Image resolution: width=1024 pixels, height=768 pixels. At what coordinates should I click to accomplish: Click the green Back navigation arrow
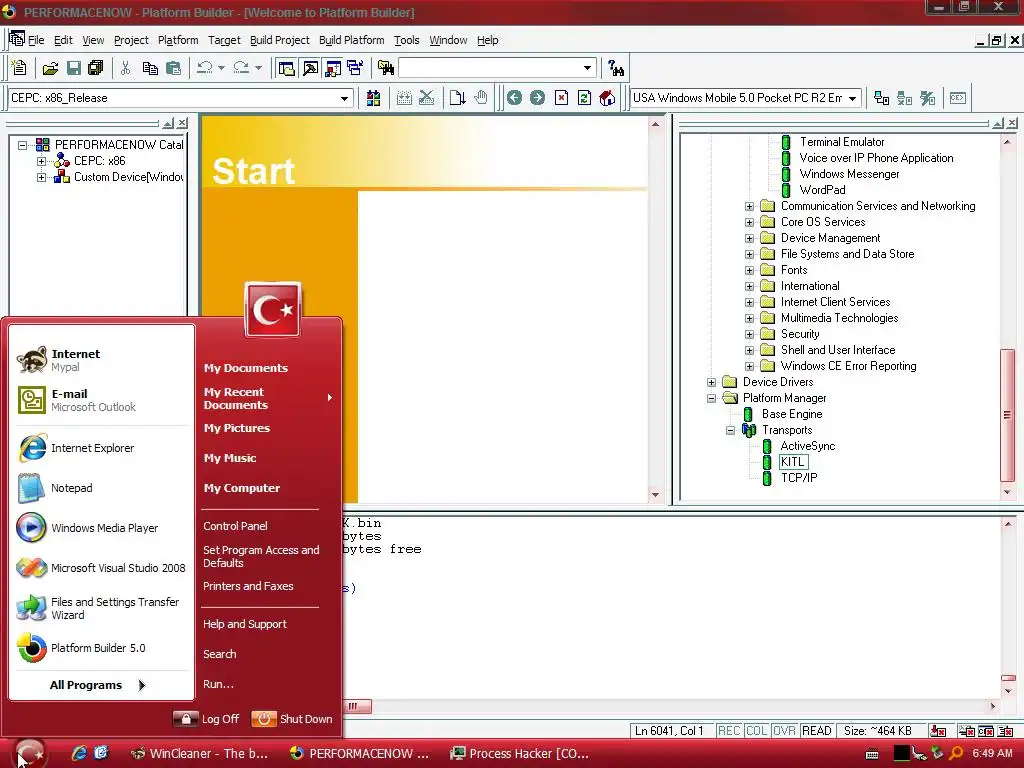pyautogui.click(x=514, y=98)
